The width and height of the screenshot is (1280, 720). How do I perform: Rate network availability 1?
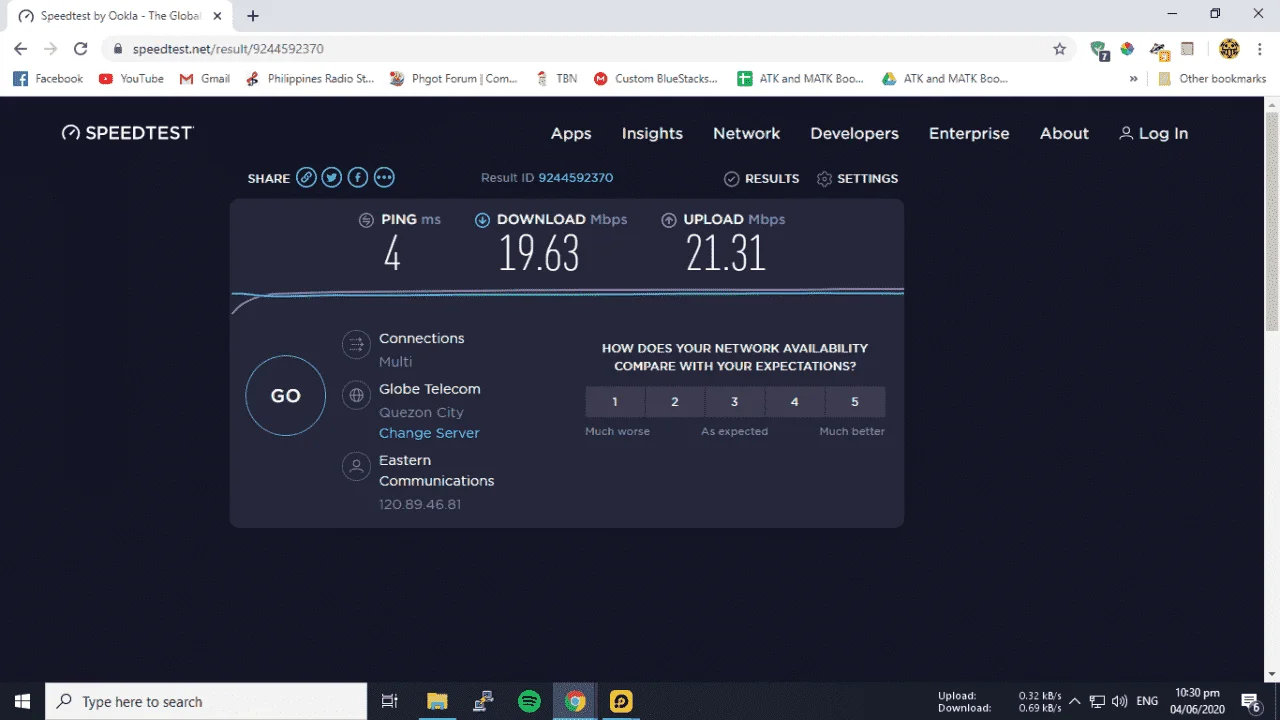(615, 402)
